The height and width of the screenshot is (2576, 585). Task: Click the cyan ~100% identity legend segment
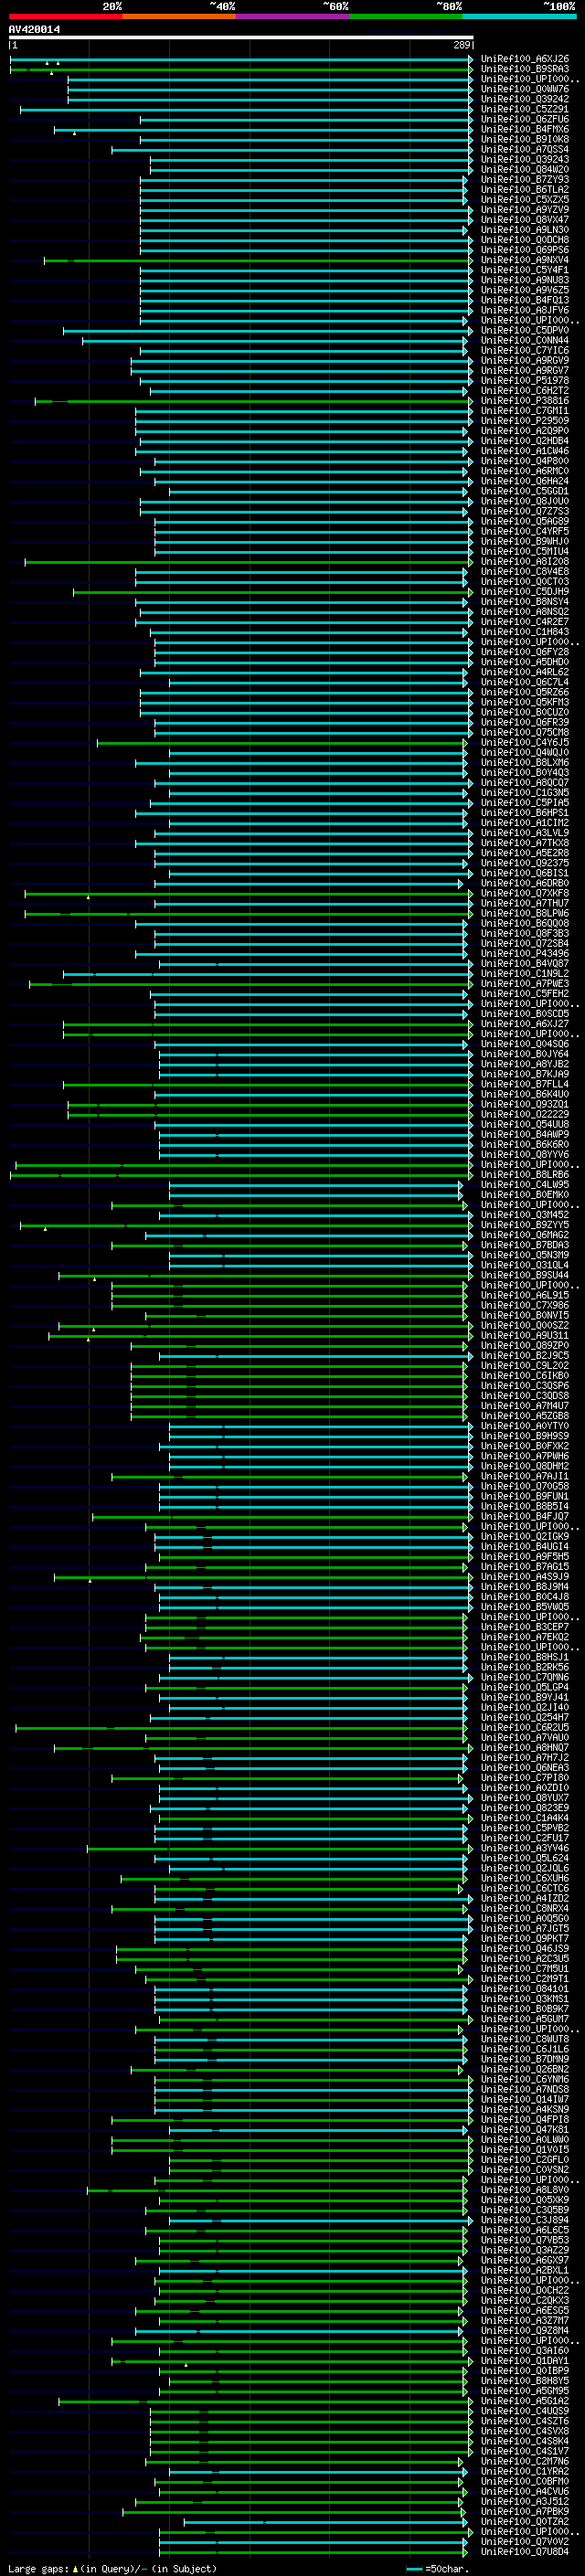click(x=519, y=16)
